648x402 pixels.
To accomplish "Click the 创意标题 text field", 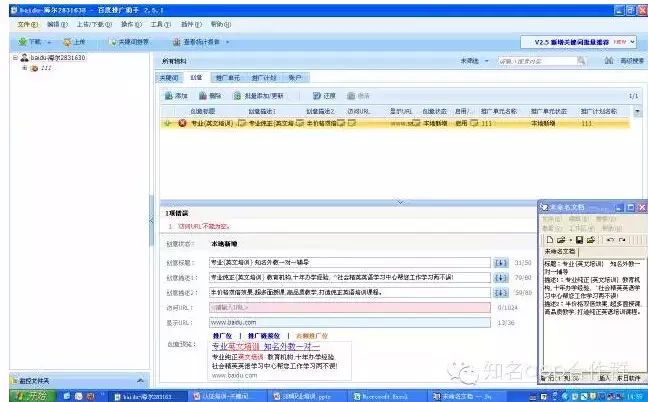I will [x=350, y=263].
